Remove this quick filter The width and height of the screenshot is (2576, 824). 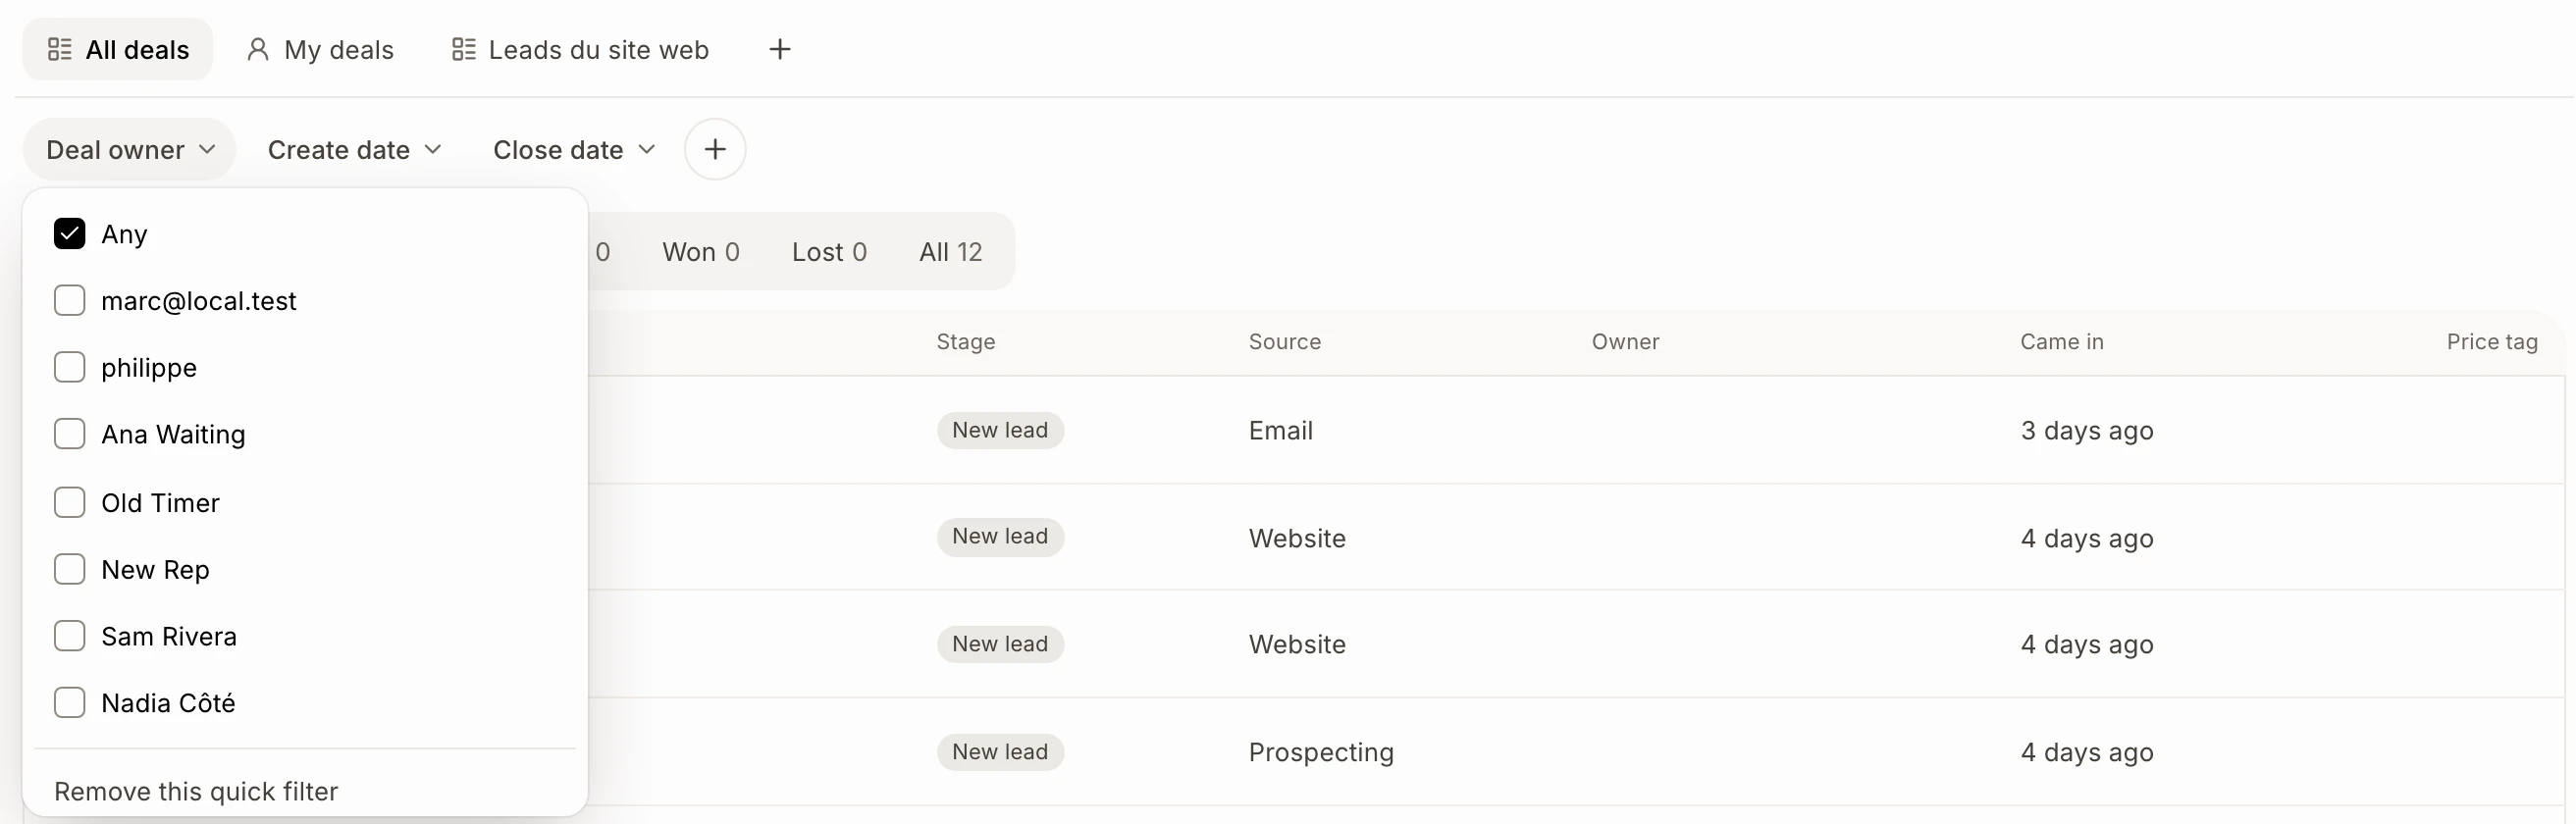pyautogui.click(x=196, y=791)
